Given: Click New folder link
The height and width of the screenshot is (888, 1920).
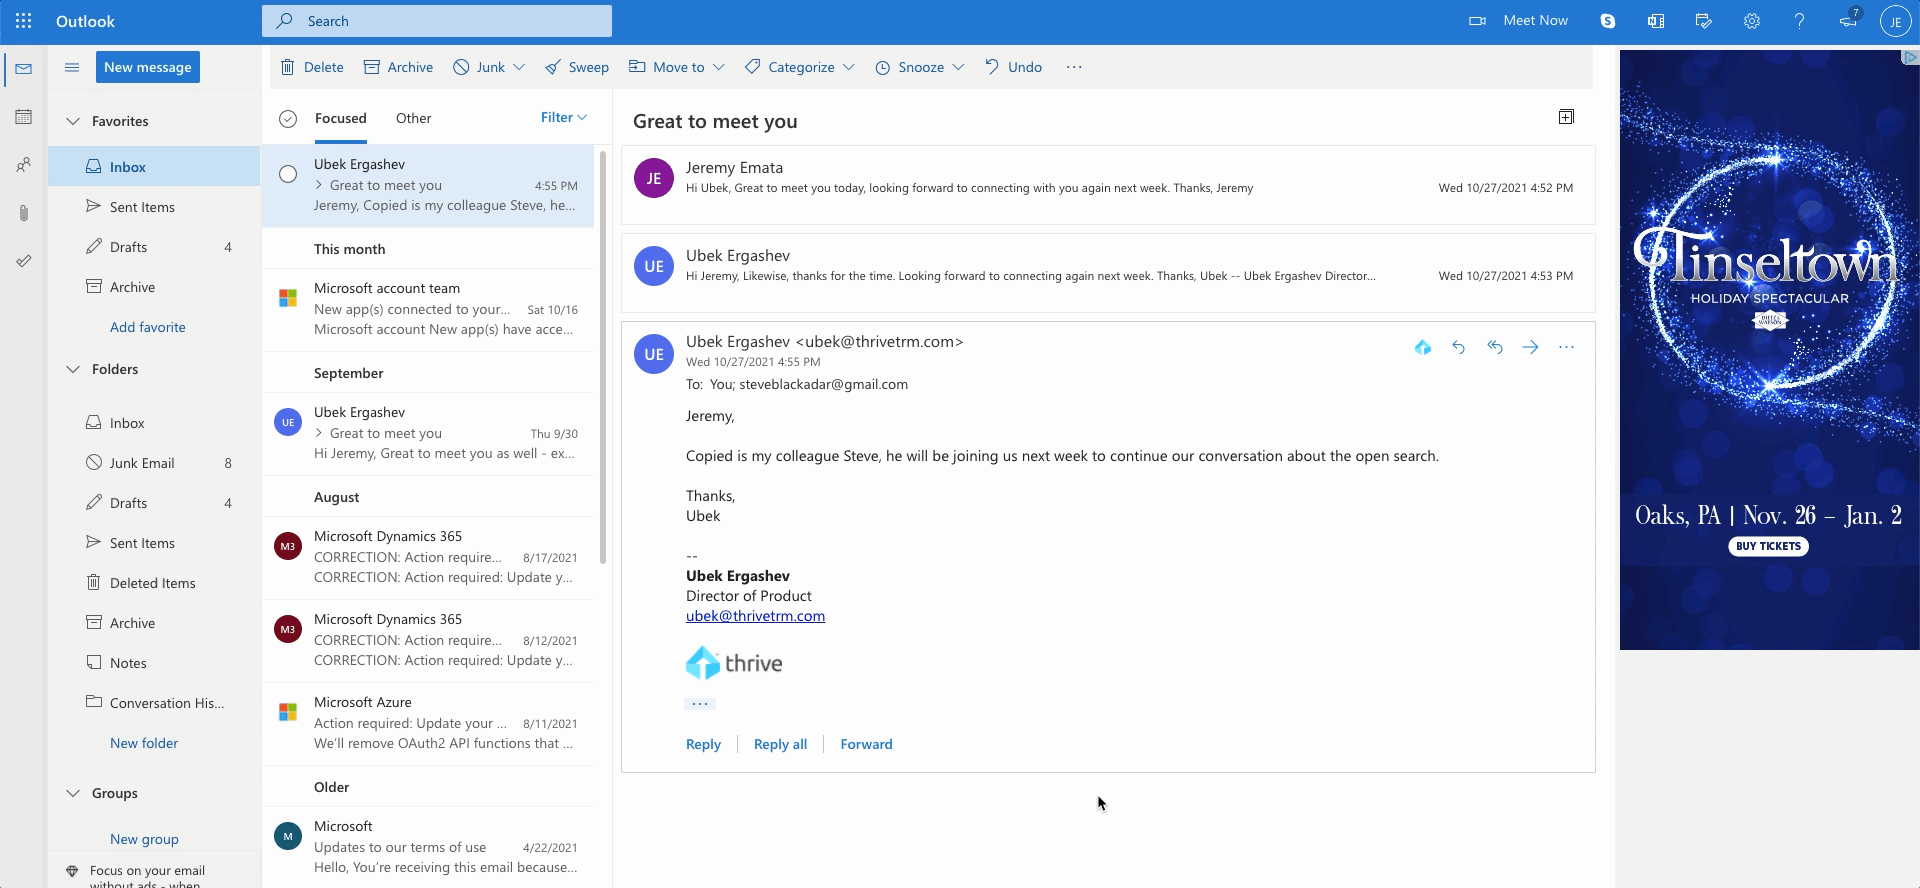Looking at the screenshot, I should click(144, 743).
